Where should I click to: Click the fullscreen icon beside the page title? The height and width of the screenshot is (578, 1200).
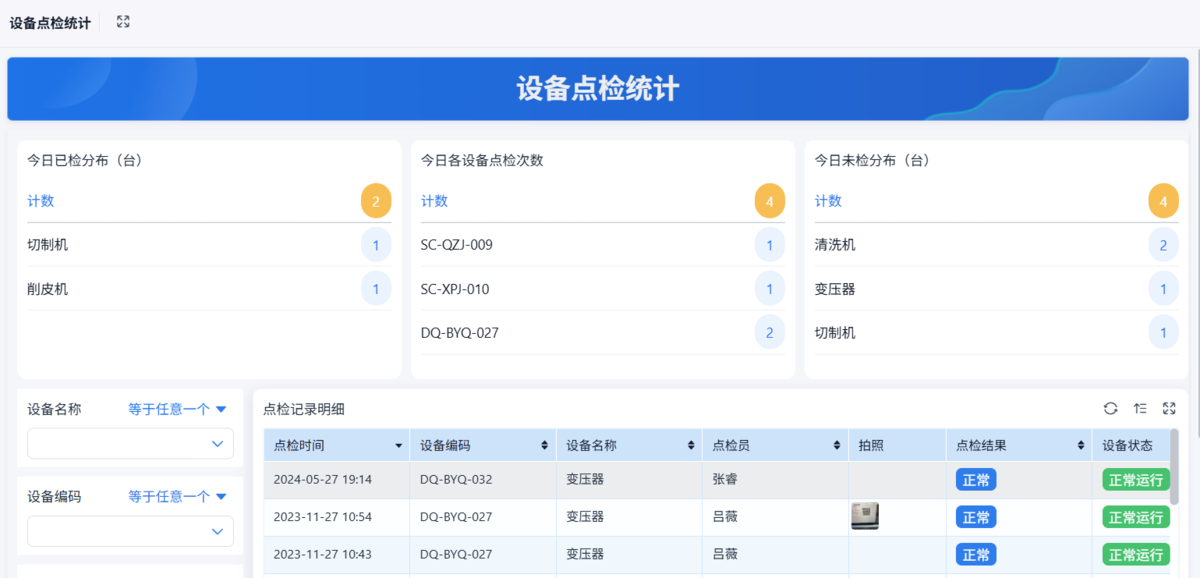coord(123,22)
